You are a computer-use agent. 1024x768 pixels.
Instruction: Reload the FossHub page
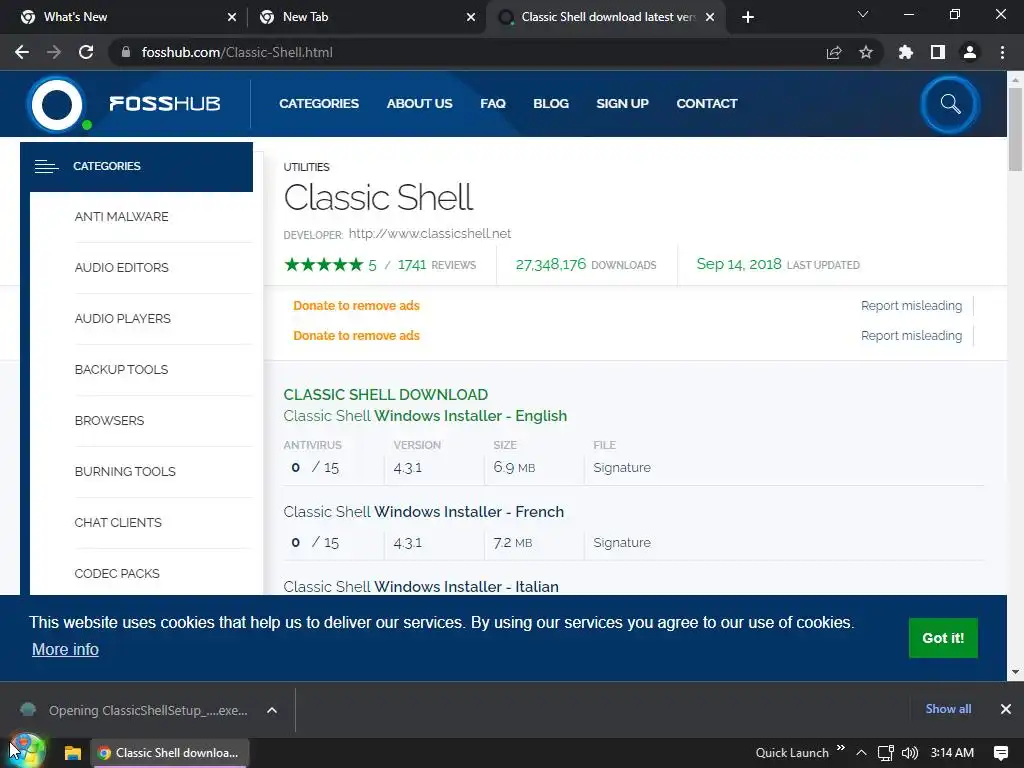click(86, 52)
